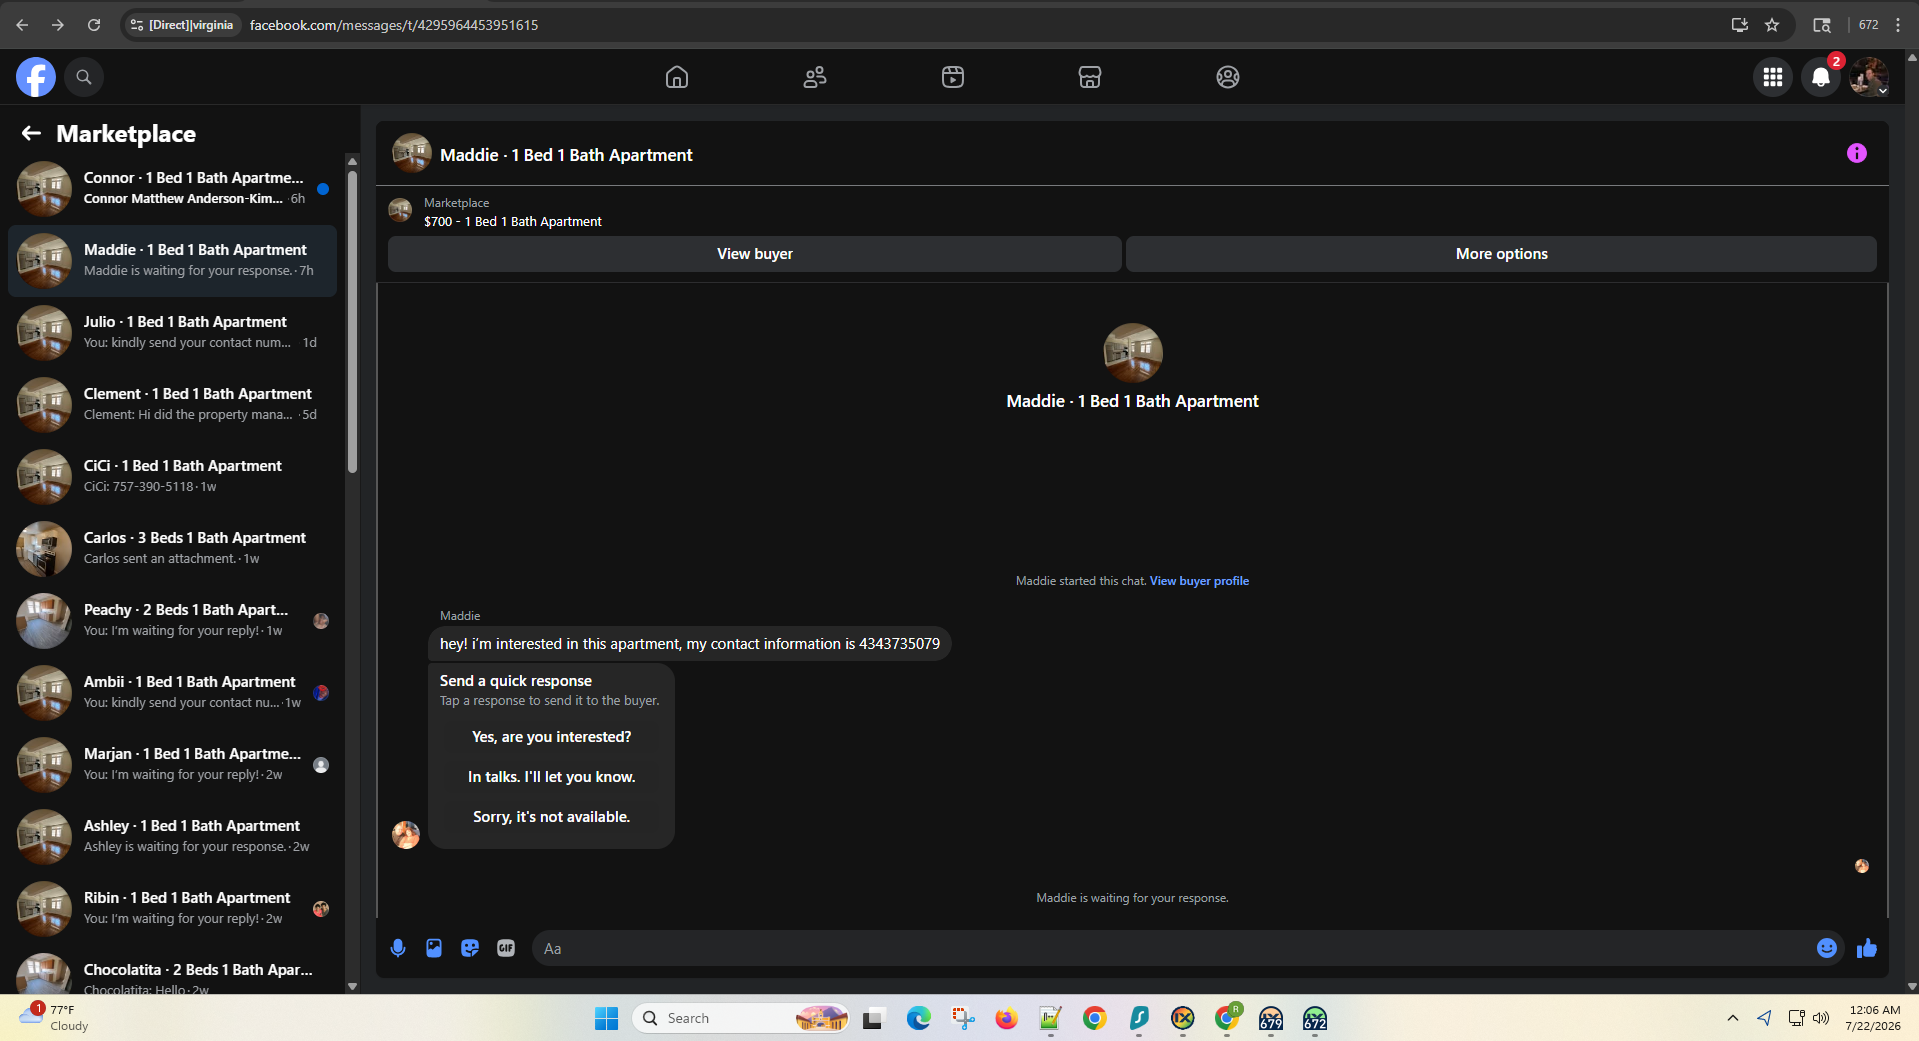Go back using the Marketplace arrow
Viewport: 1919px width, 1041px height.
31,133
